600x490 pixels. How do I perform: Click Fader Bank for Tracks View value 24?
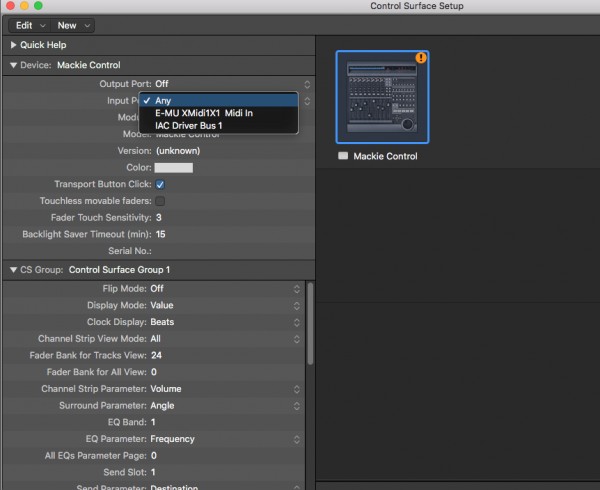click(156, 356)
